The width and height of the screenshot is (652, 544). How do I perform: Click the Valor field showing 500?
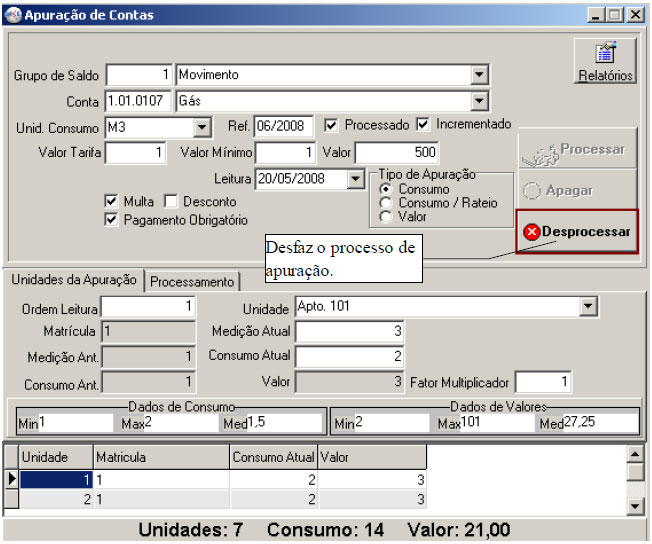click(397, 153)
